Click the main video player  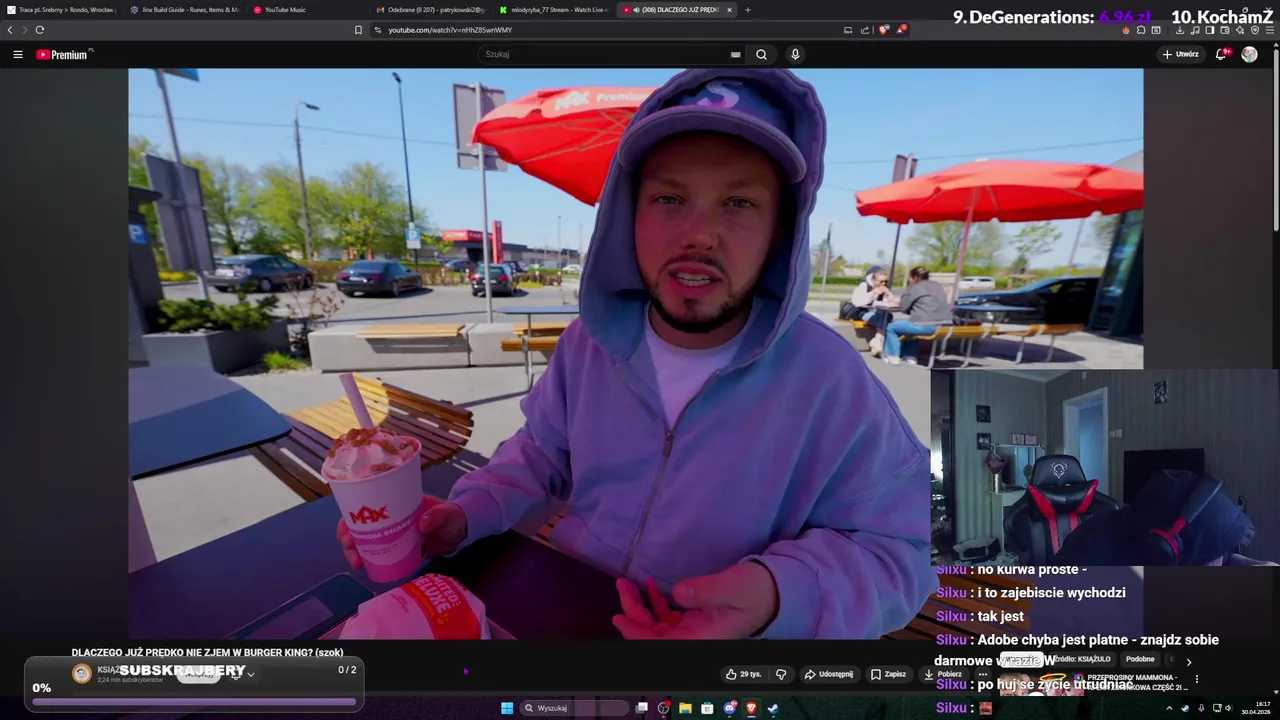click(635, 353)
